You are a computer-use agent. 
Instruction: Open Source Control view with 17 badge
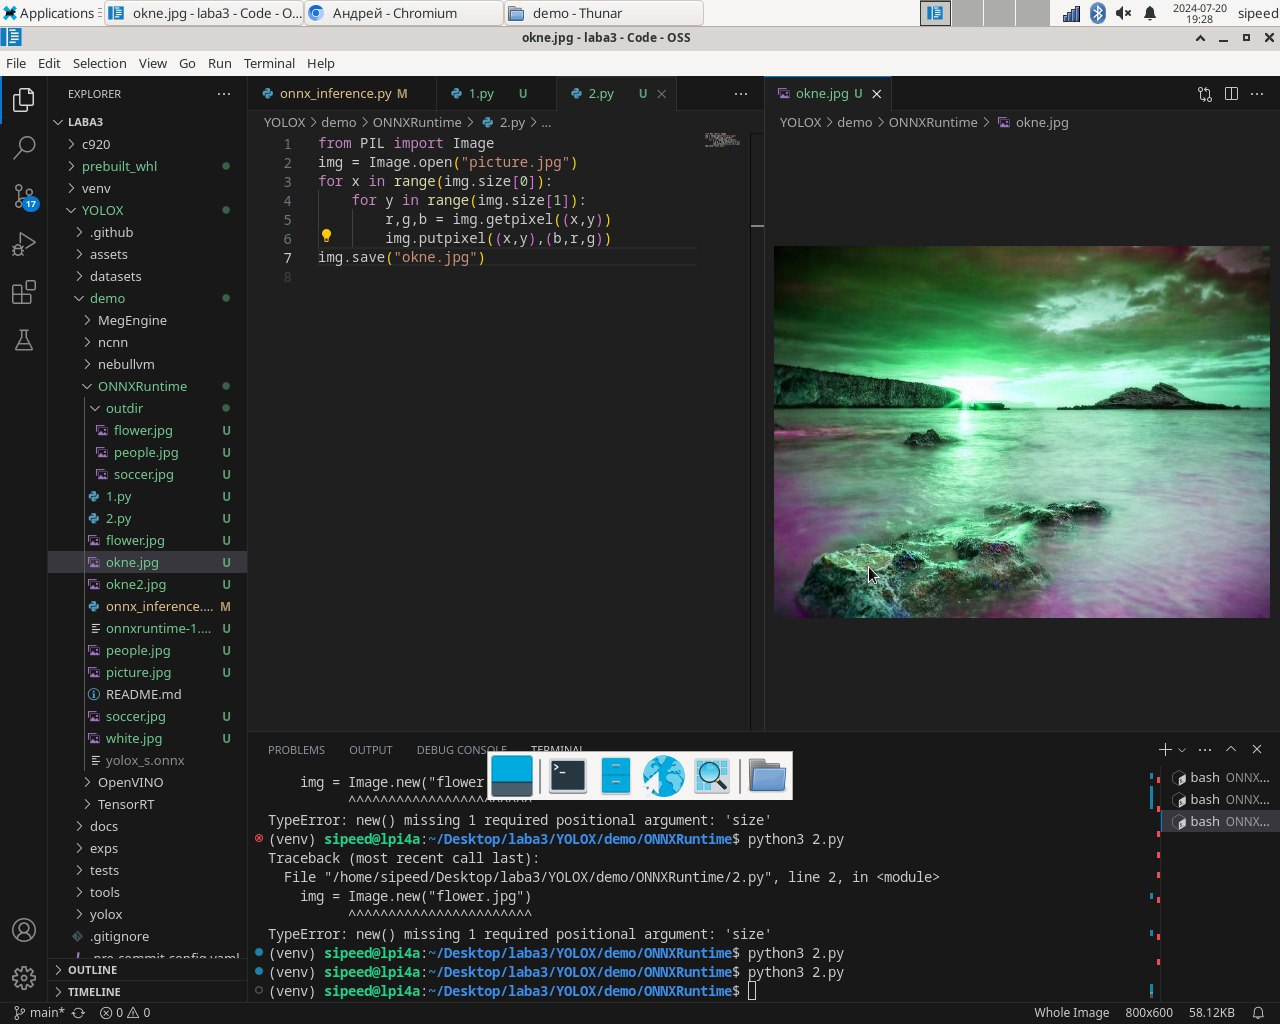[24, 196]
